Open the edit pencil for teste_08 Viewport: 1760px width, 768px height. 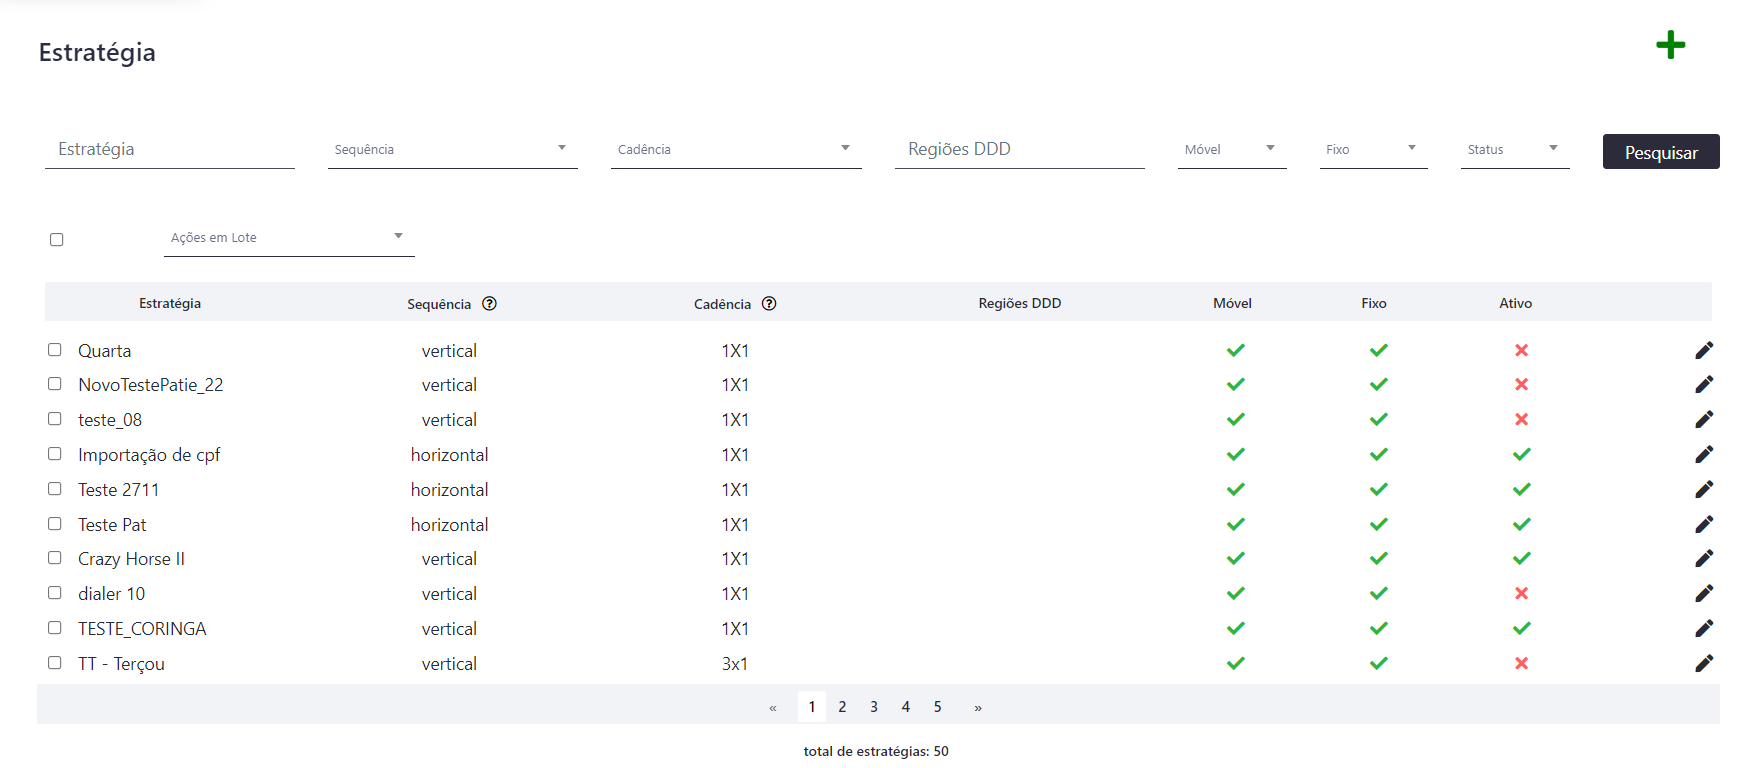pyautogui.click(x=1704, y=419)
